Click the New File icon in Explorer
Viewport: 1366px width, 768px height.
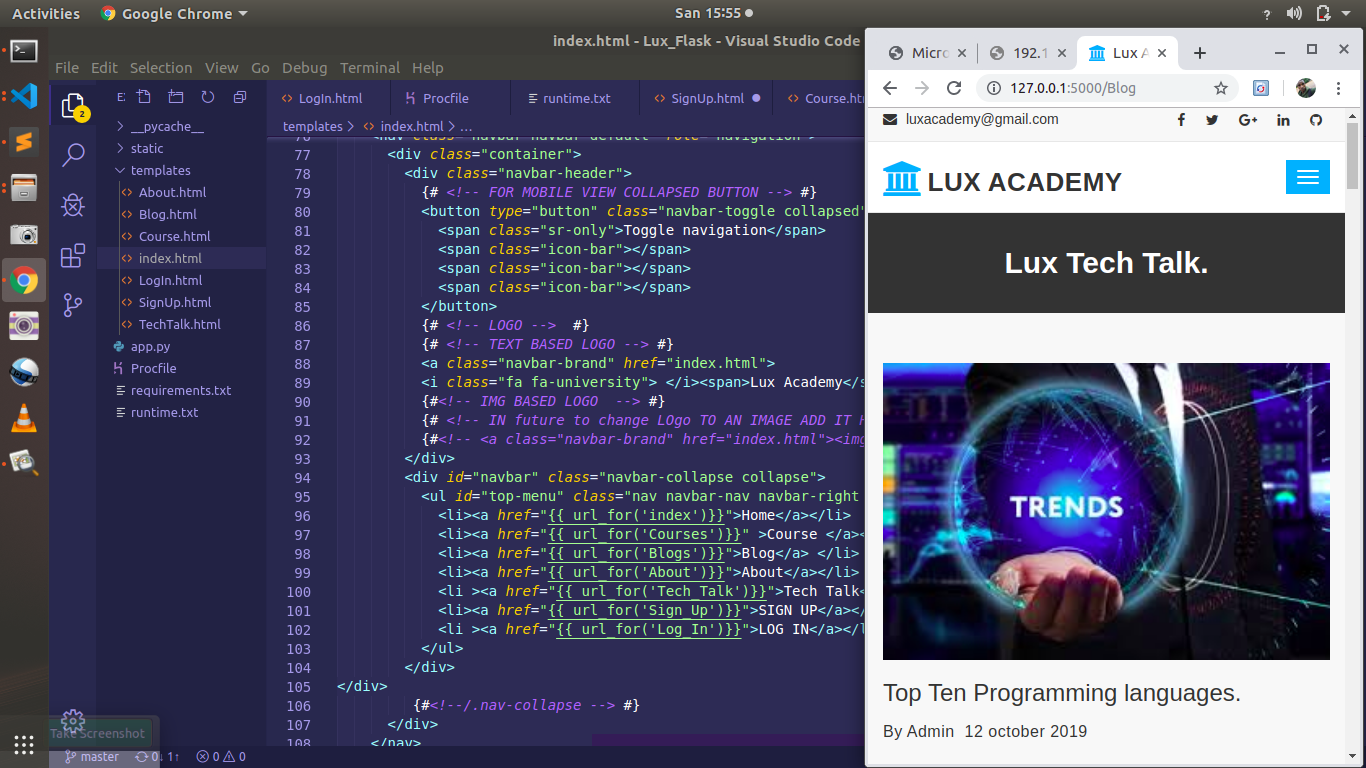click(x=144, y=97)
